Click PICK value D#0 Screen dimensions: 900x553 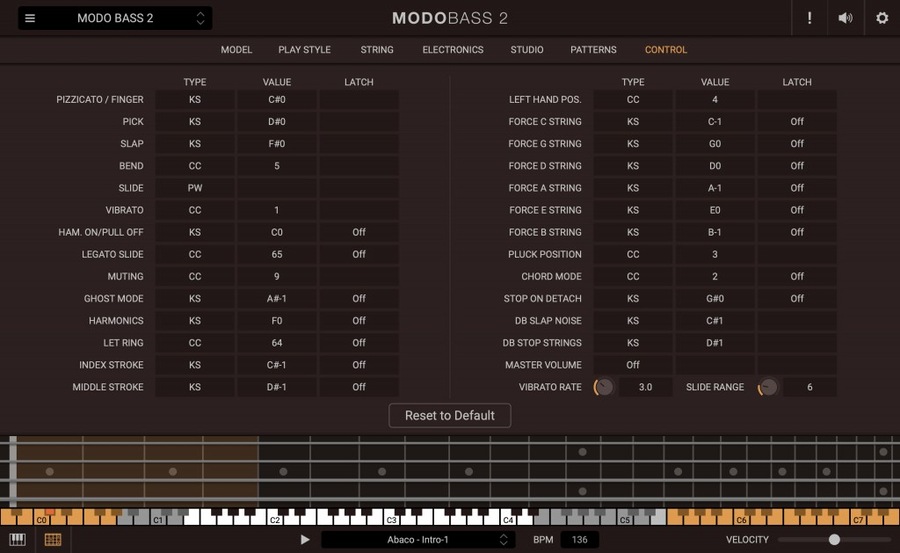click(x=277, y=122)
